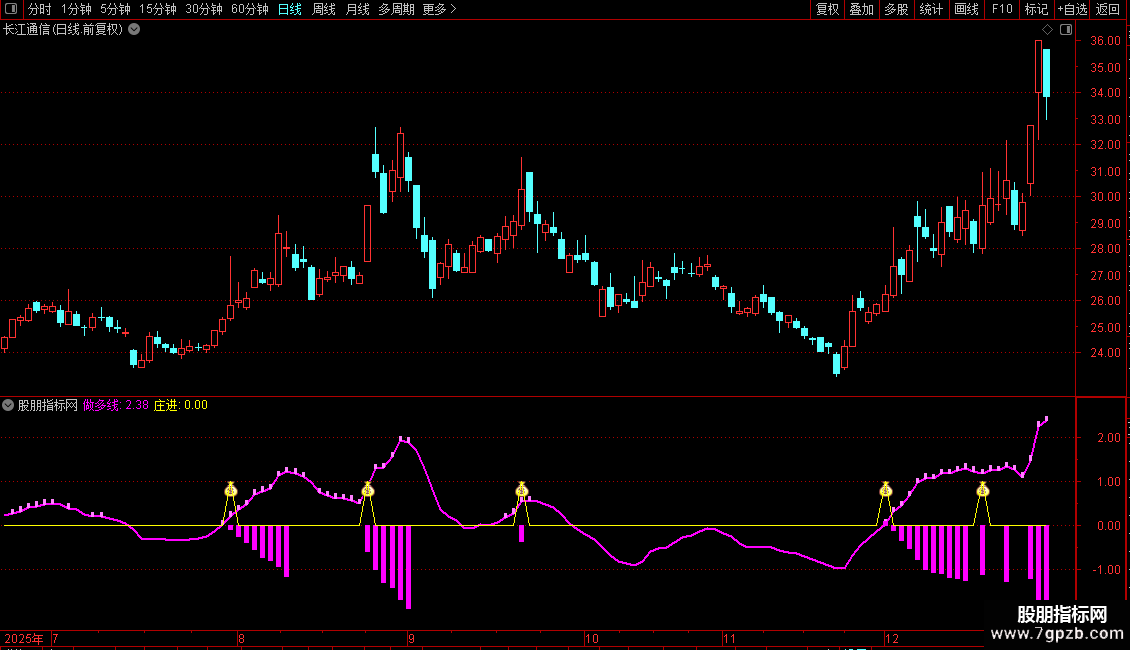1130x650 pixels.
Task: Switch to the 60分钟 period tab
Action: click(249, 10)
